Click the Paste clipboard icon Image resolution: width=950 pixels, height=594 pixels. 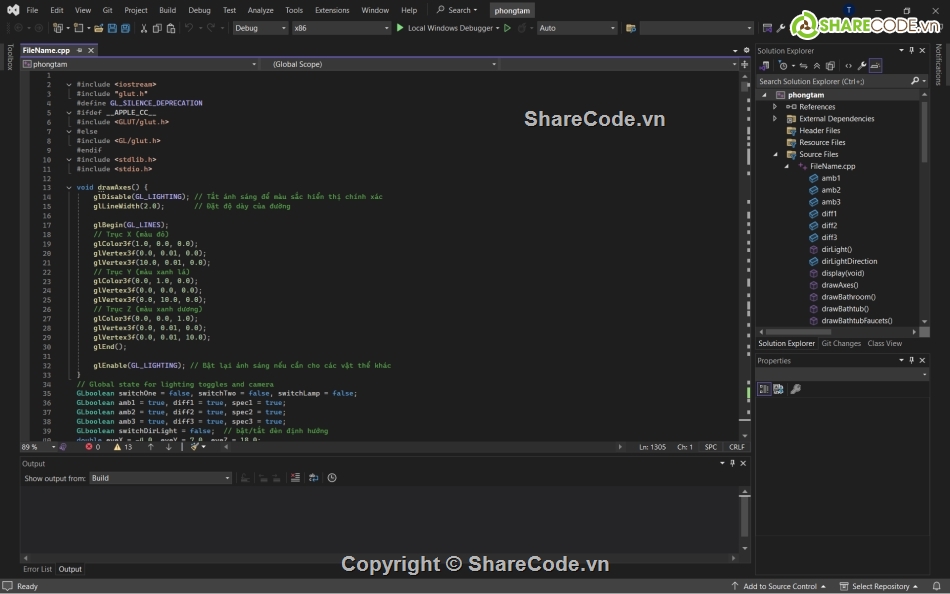(x=171, y=28)
